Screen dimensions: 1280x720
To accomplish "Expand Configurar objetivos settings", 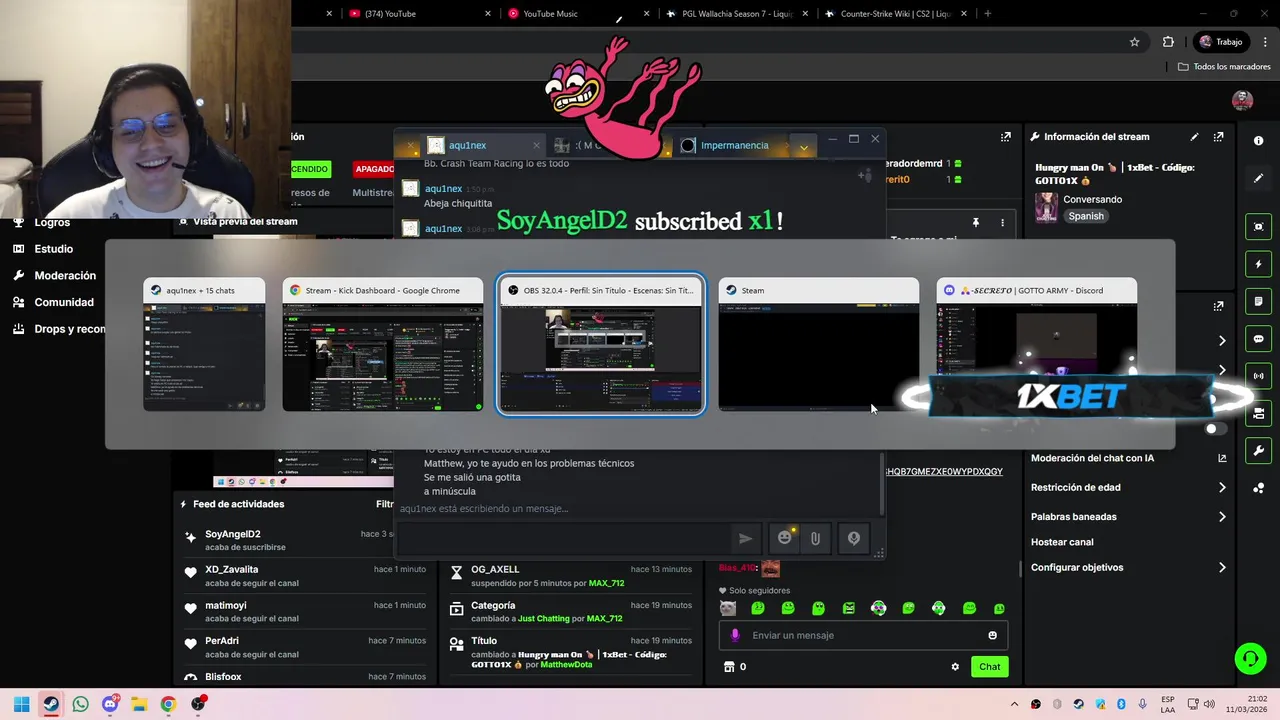I will pyautogui.click(x=1129, y=567).
